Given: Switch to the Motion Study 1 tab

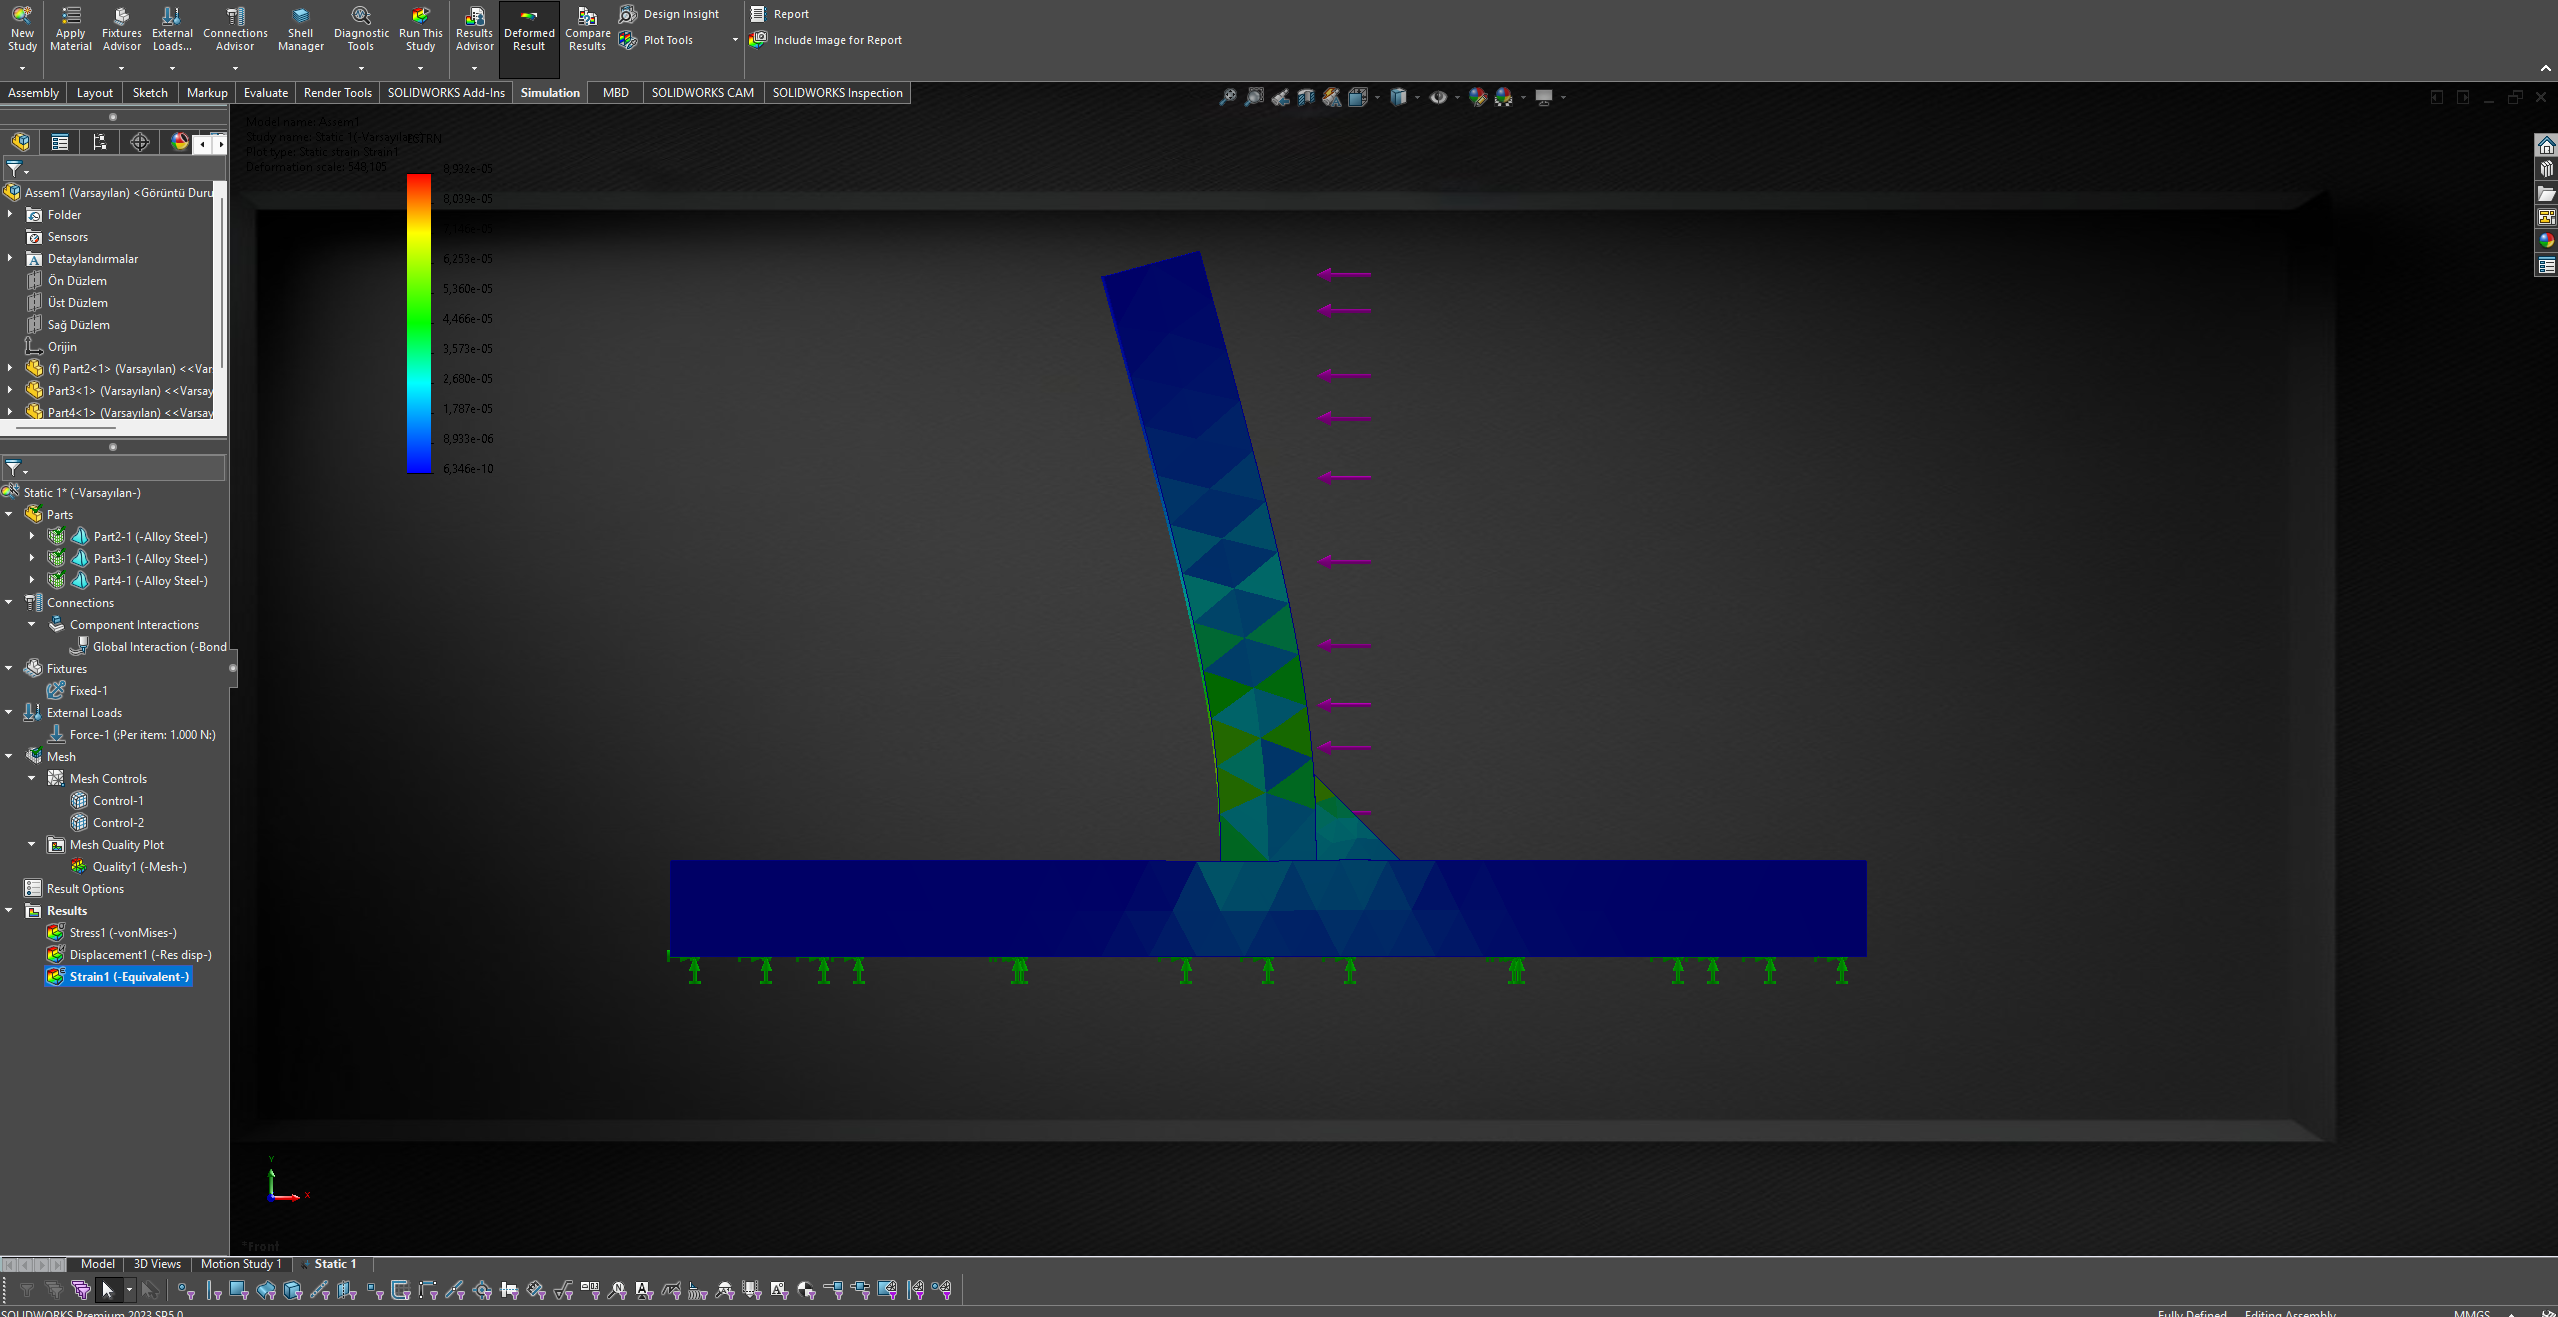Looking at the screenshot, I should point(240,1264).
